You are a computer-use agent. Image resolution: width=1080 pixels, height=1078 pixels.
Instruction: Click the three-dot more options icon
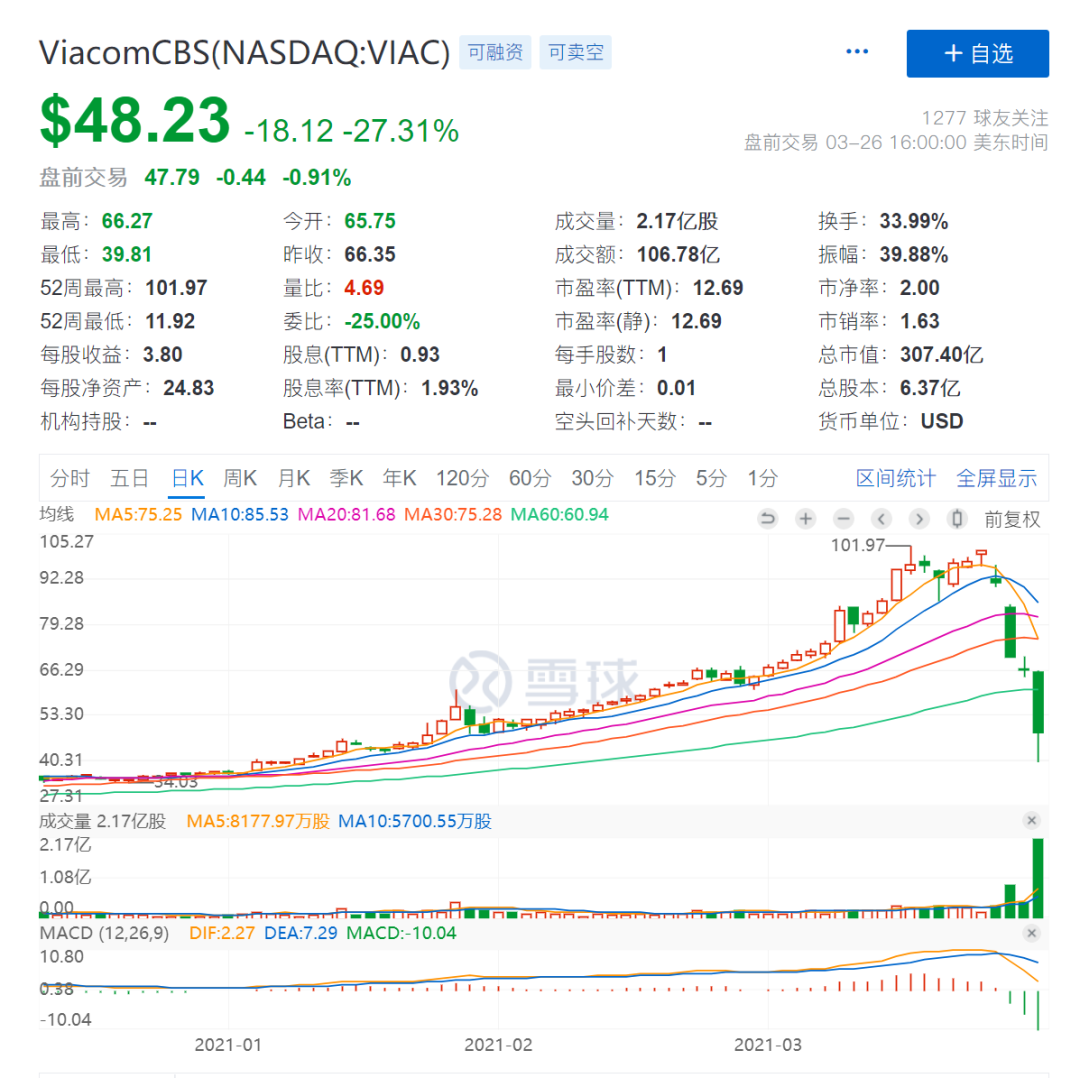click(x=857, y=52)
